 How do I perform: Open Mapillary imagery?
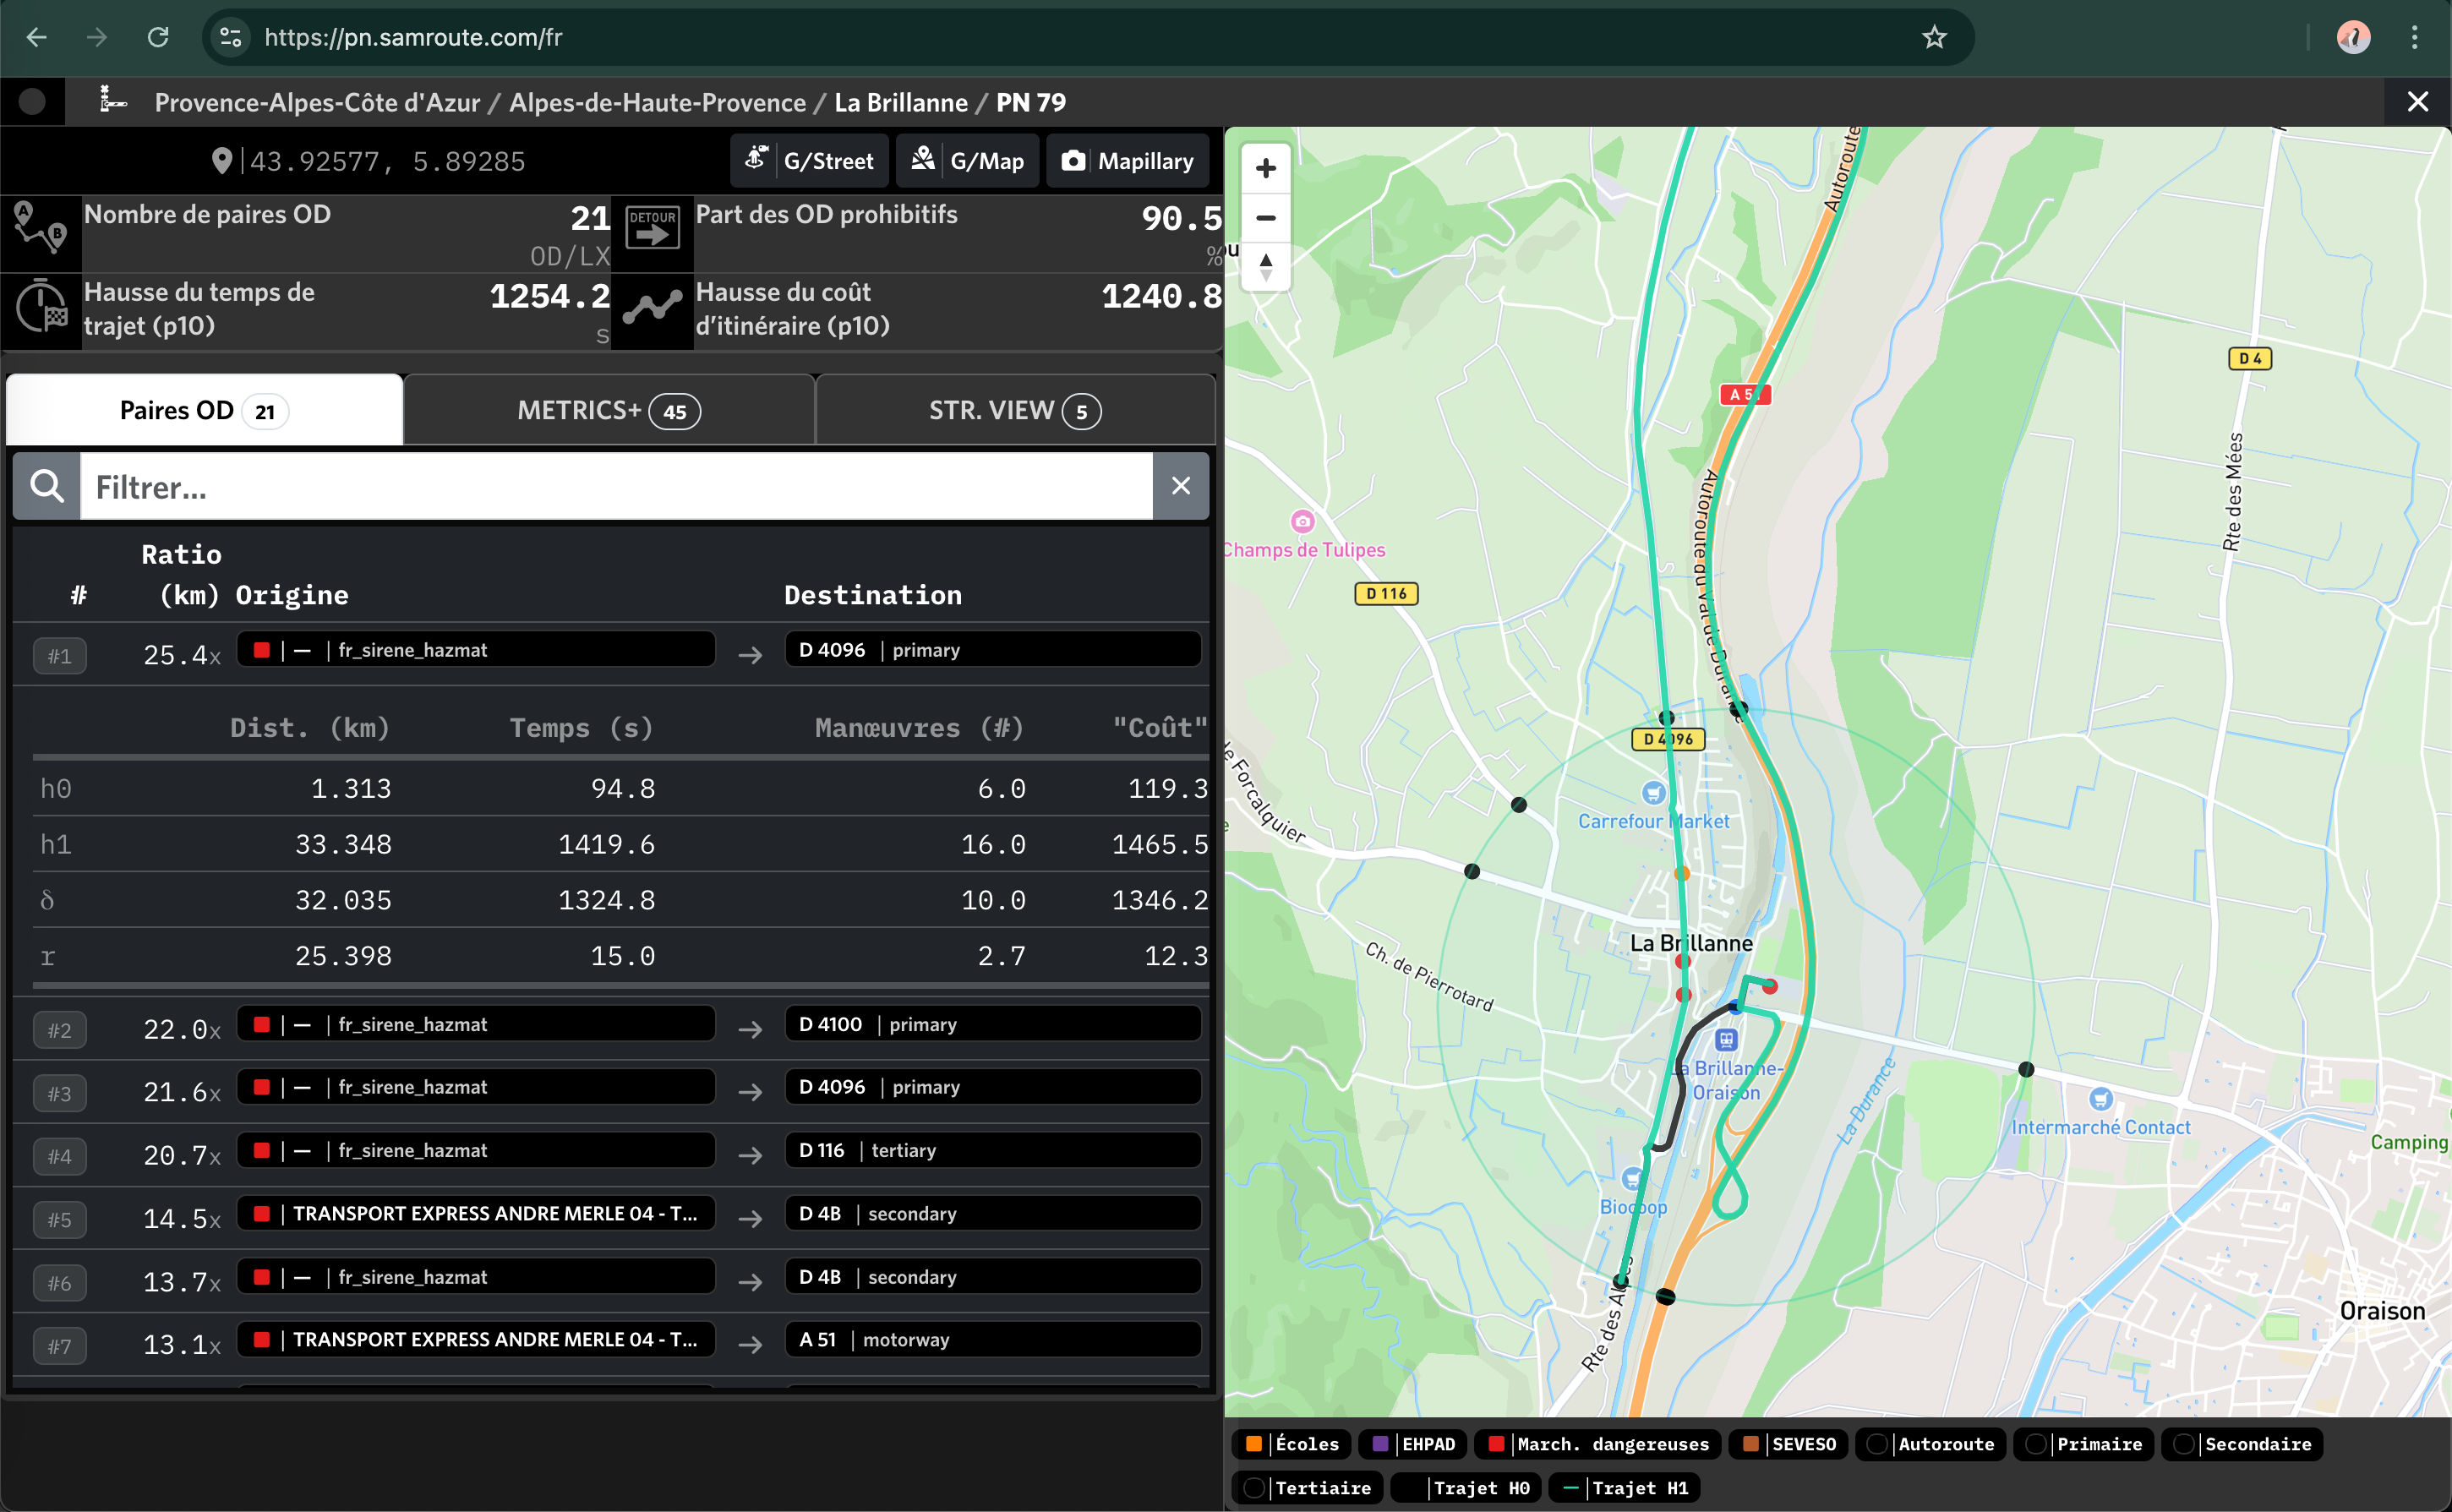[x=1127, y=161]
